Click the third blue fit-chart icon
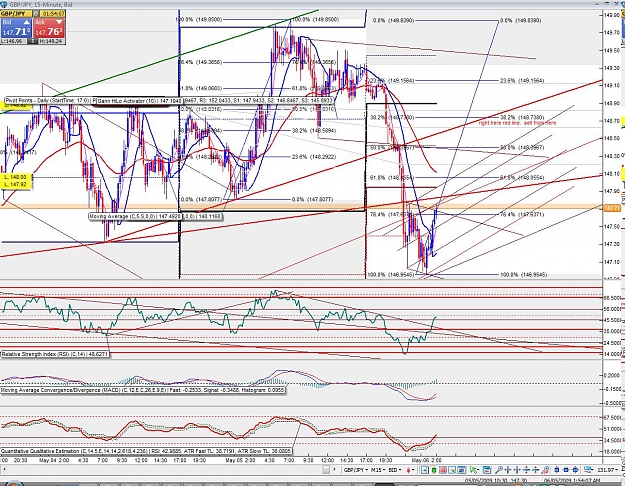This screenshot has width=625, height=486. point(576,470)
